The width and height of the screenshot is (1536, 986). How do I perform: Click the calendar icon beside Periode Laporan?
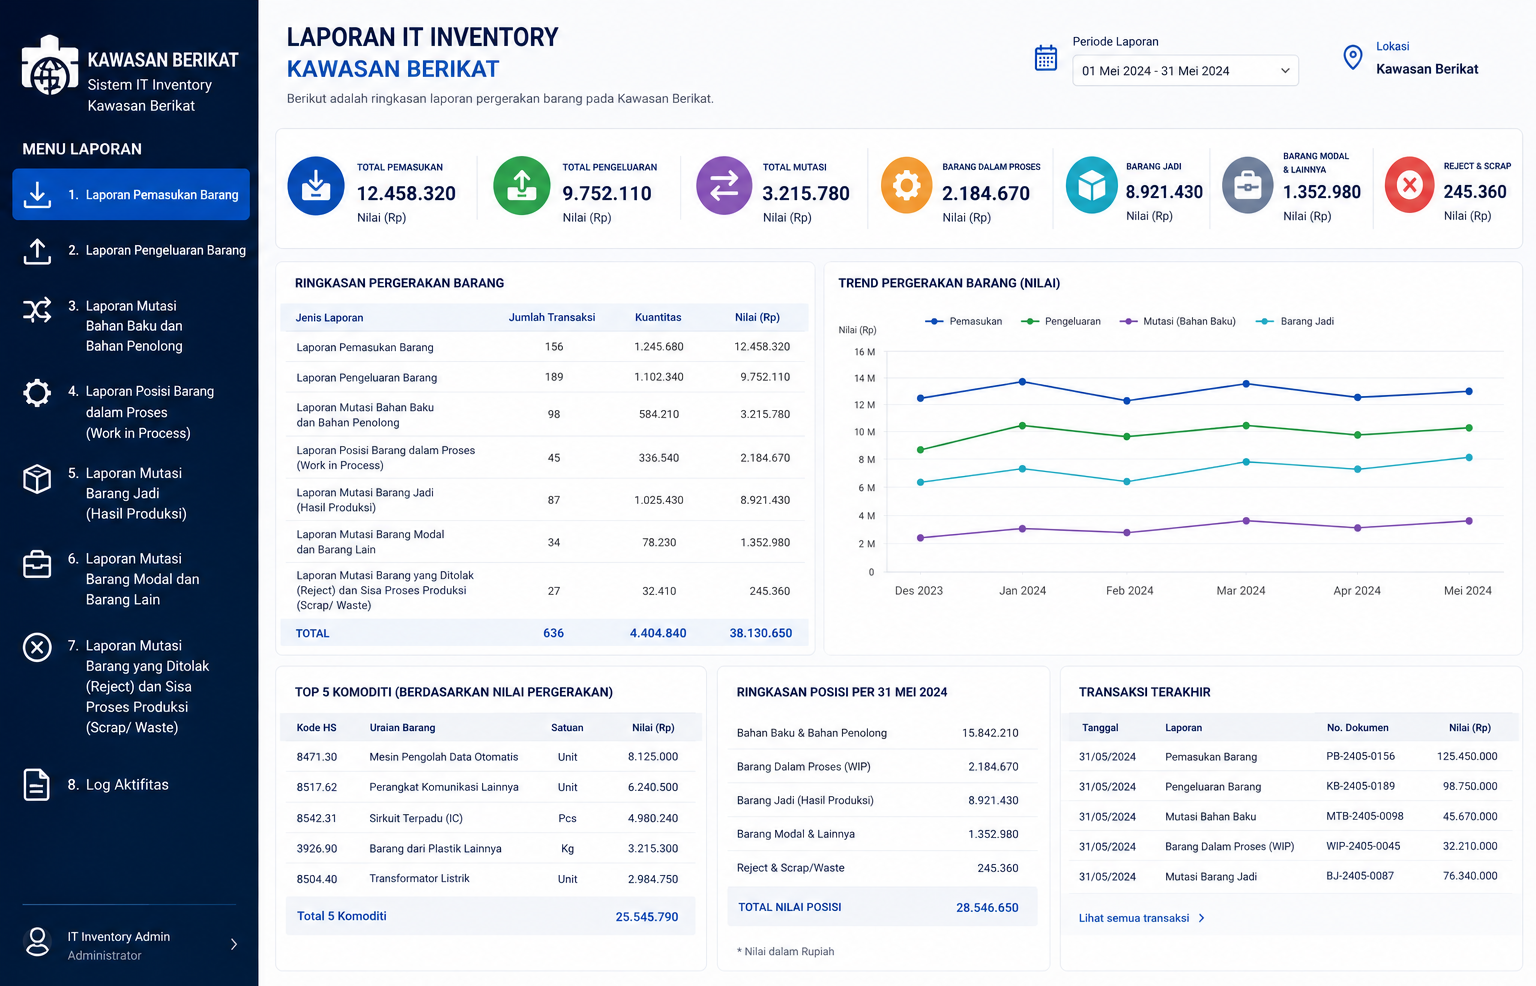(x=1046, y=58)
